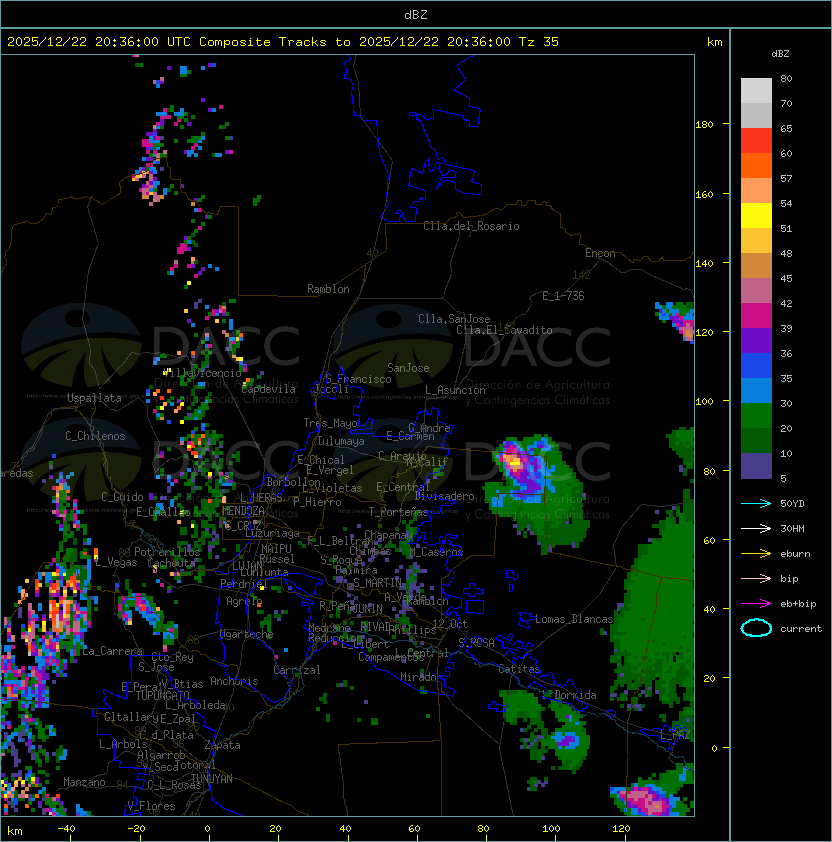
Task: Click the 'Anchoris' map label
Action: 234,681
